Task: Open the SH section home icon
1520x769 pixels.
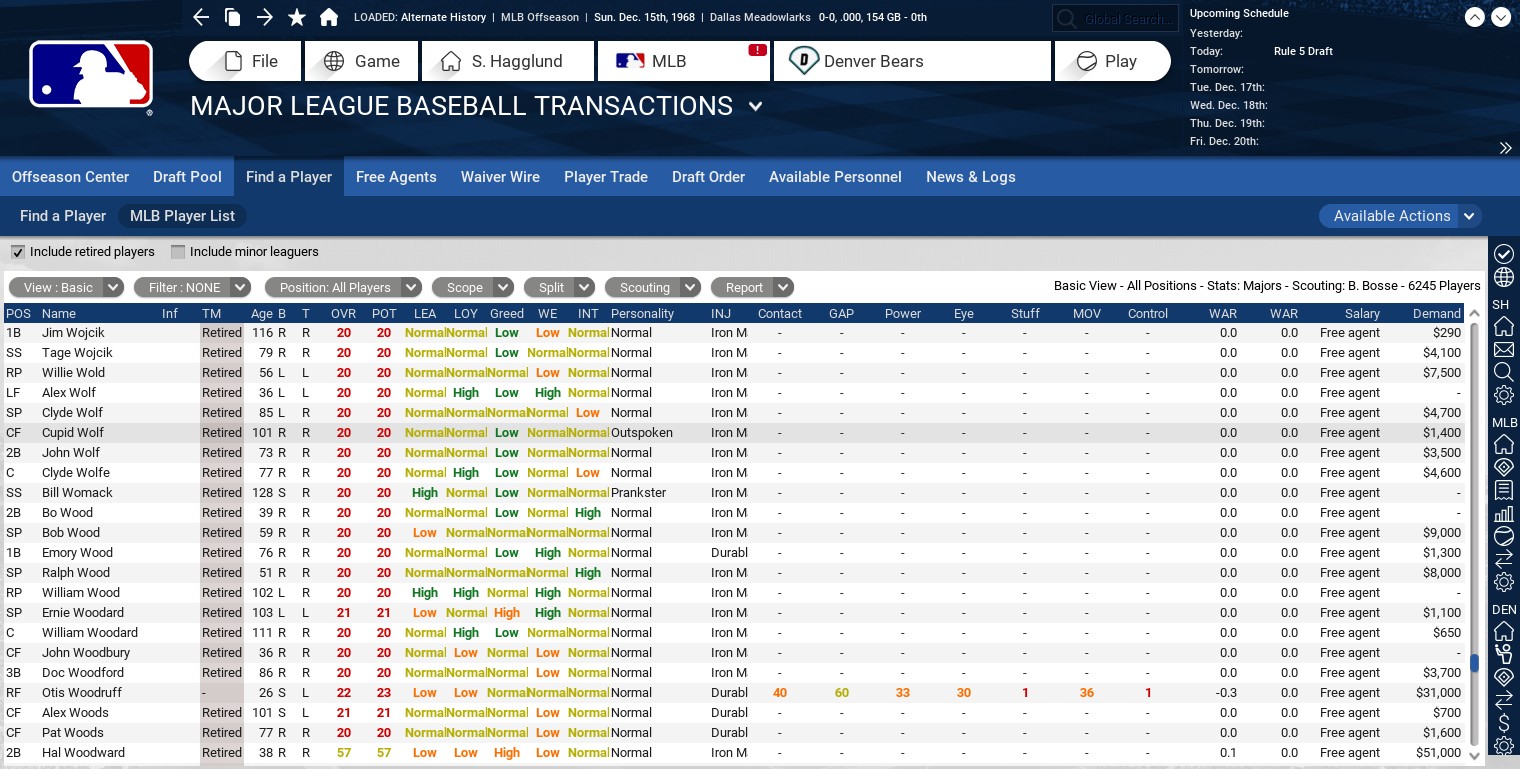Action: tap(1504, 327)
